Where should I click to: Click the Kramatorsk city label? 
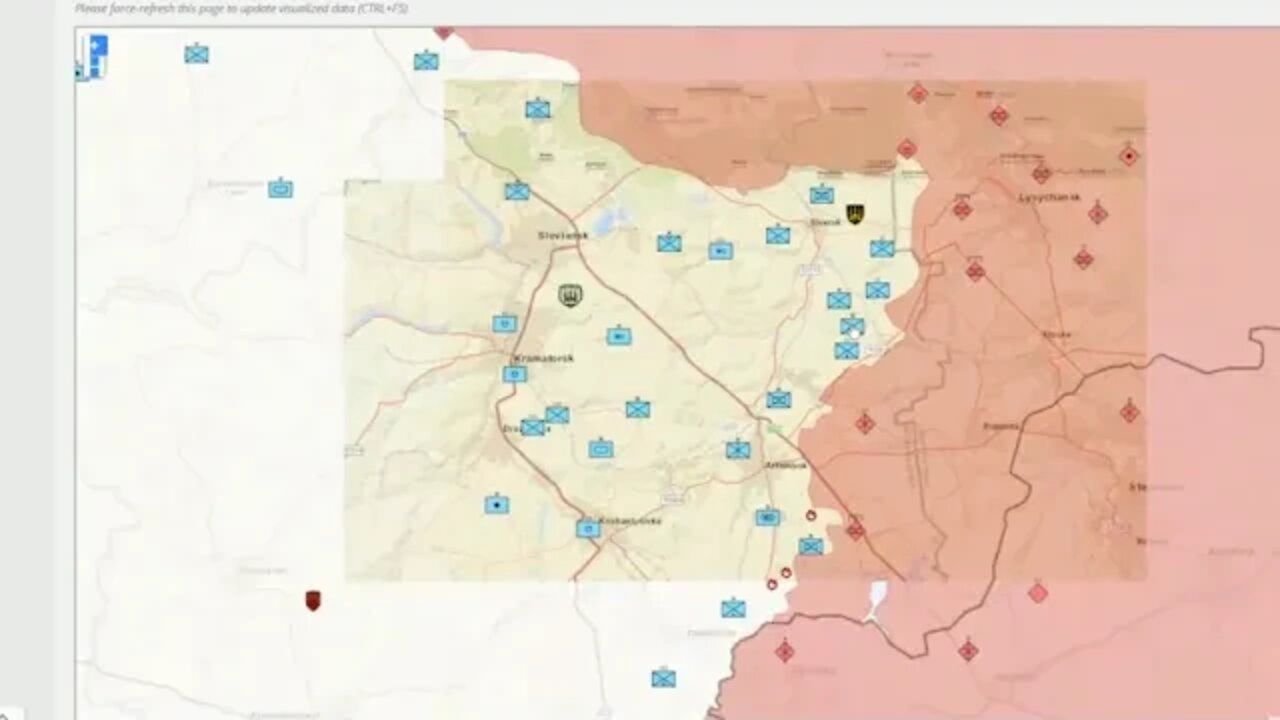[543, 358]
